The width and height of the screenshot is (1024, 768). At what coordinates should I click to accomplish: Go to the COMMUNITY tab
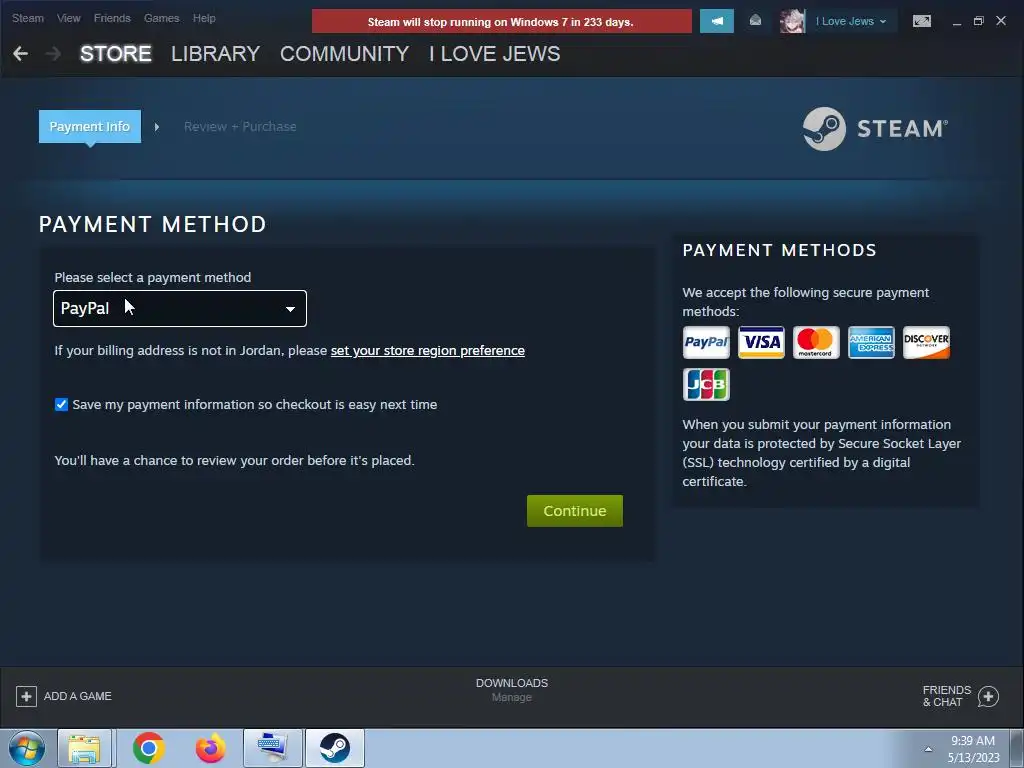[344, 54]
